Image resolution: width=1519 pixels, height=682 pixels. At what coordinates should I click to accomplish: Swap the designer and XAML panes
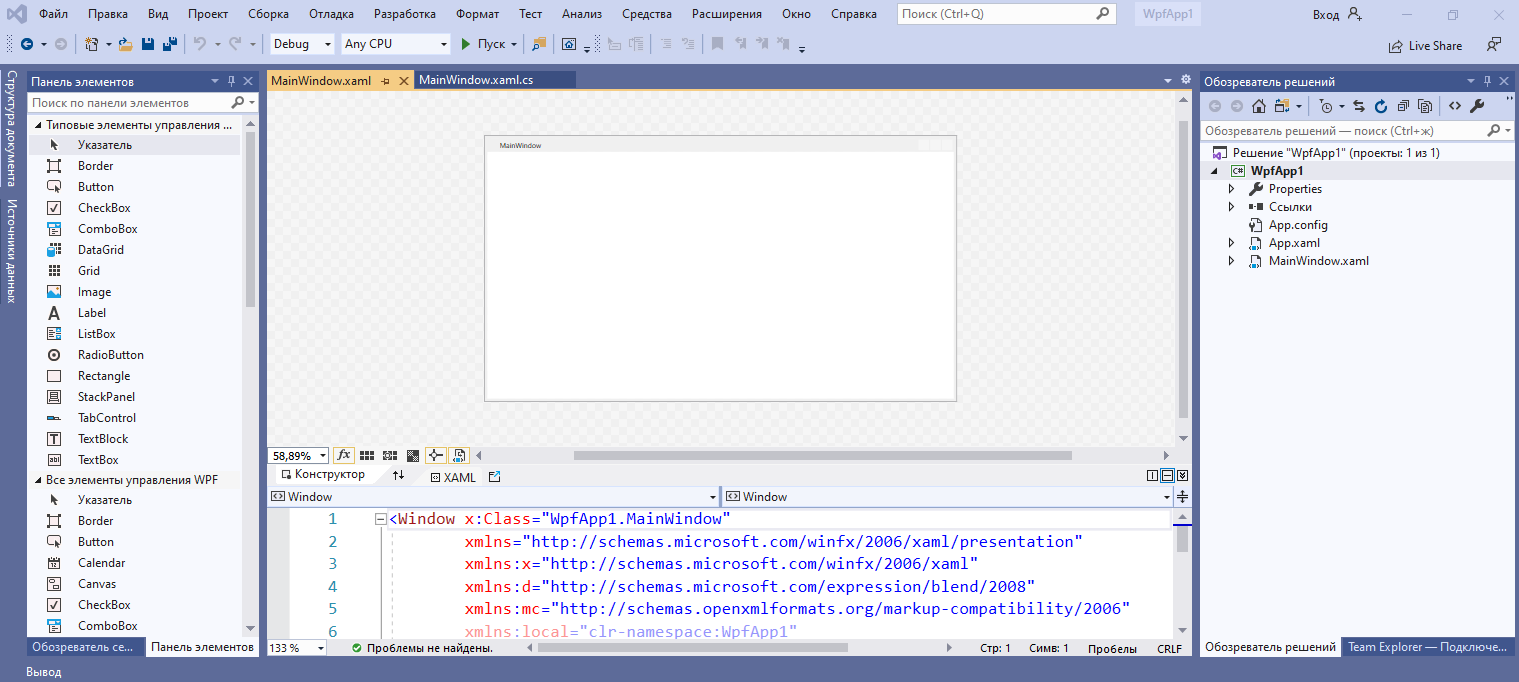pos(398,476)
